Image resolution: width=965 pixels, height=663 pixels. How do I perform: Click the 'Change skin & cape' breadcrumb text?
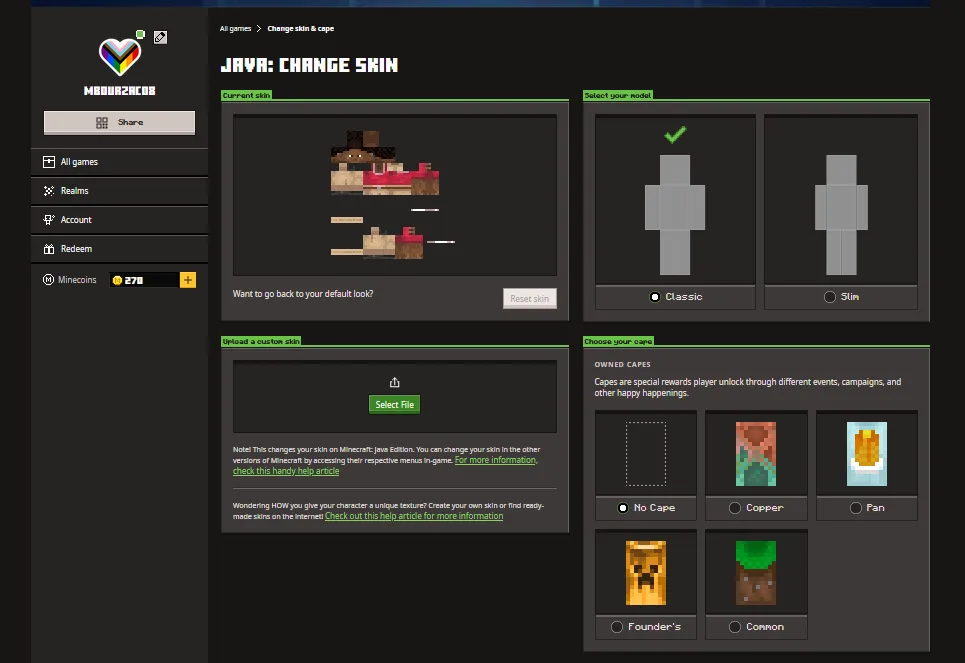tap(301, 28)
